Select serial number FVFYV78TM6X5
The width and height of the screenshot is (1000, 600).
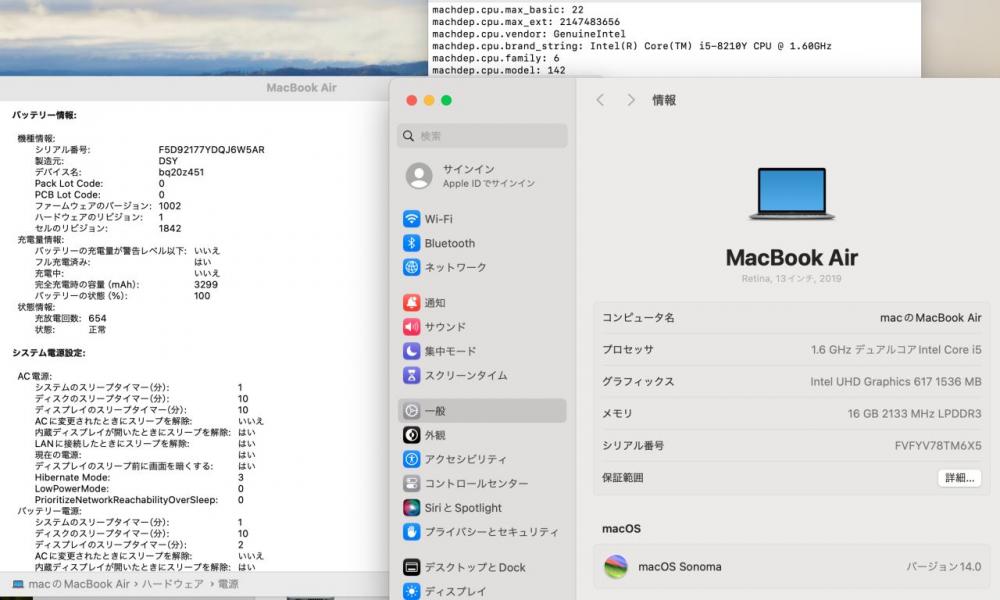point(938,446)
